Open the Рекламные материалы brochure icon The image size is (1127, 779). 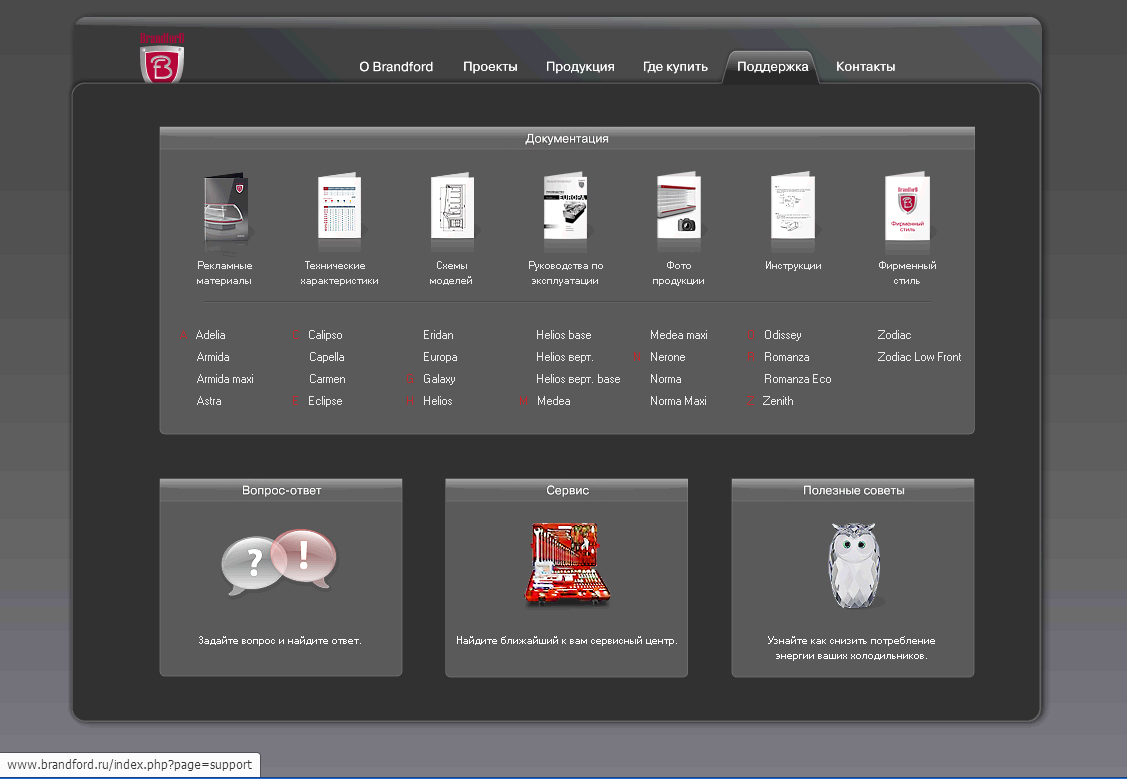(226, 208)
